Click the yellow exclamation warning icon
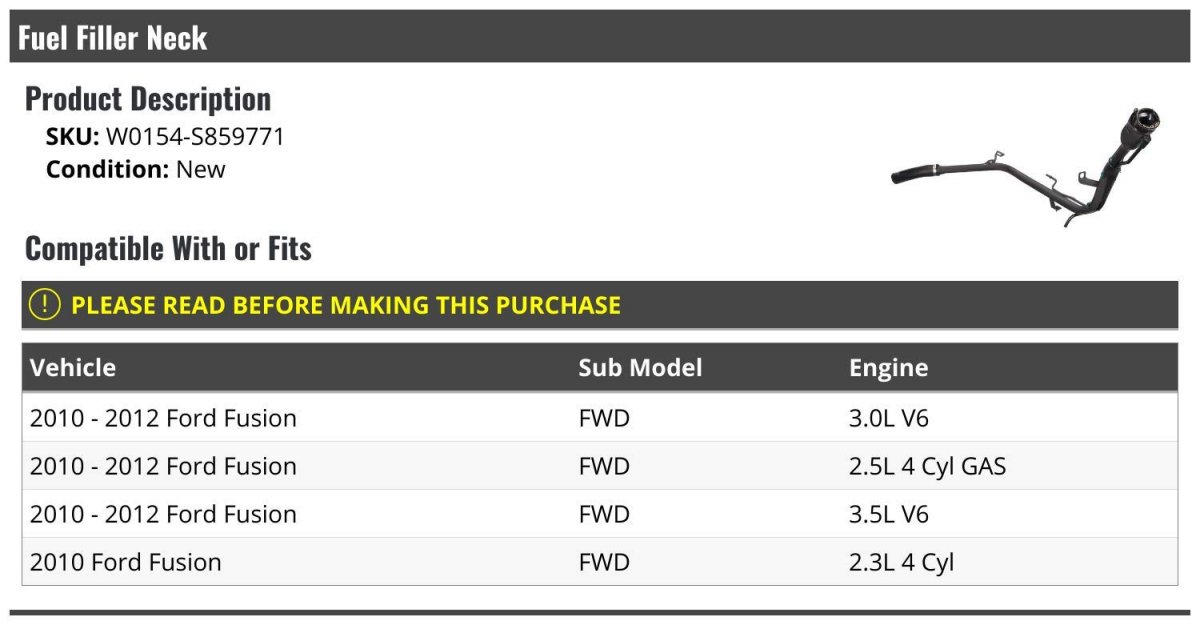The width and height of the screenshot is (1200, 625). [46, 305]
